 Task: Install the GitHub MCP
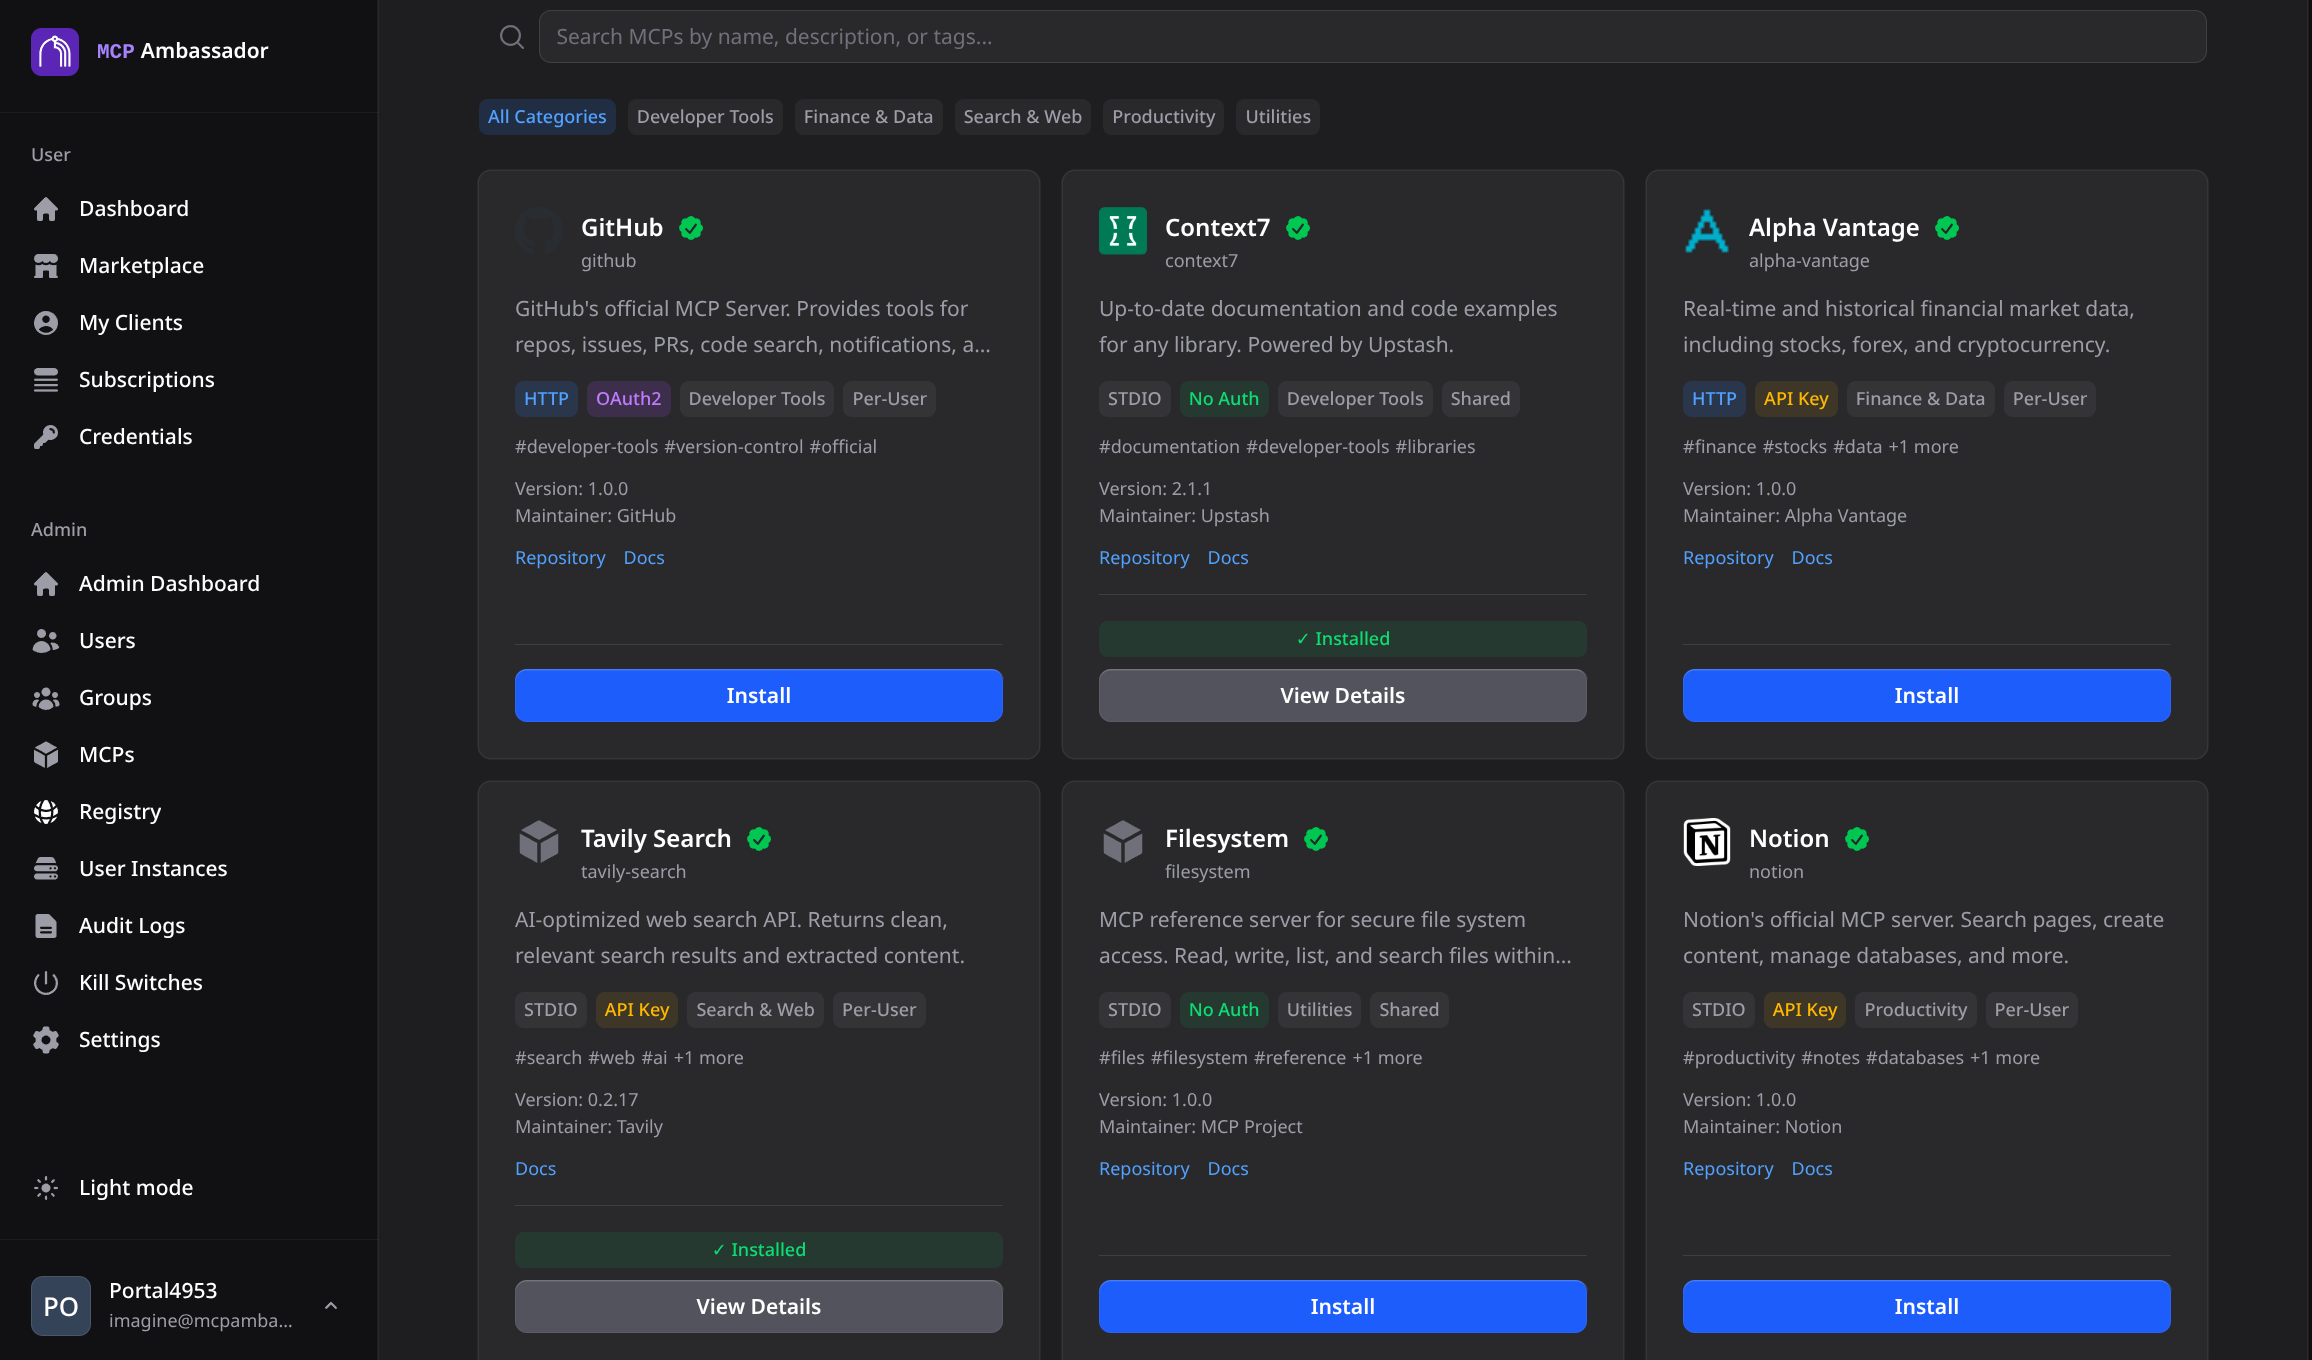758,695
